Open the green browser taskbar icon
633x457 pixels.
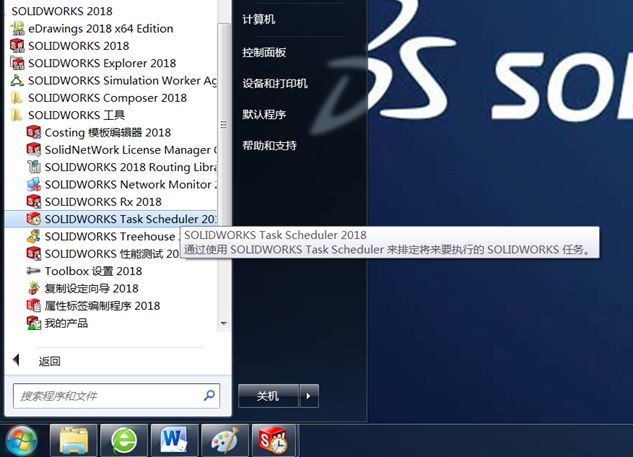point(124,440)
